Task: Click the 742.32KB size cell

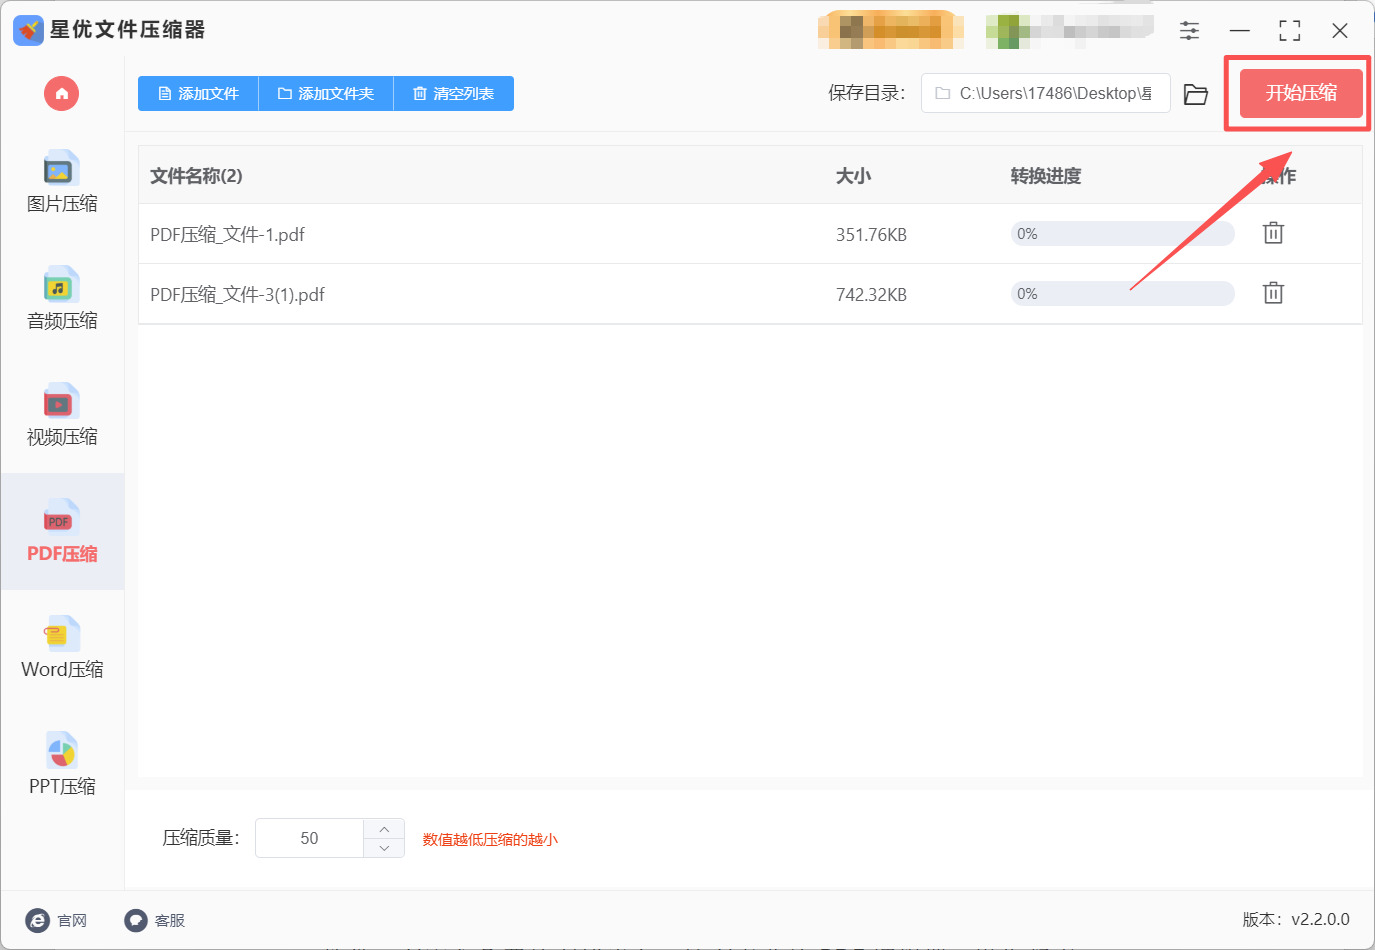Action: tap(871, 295)
